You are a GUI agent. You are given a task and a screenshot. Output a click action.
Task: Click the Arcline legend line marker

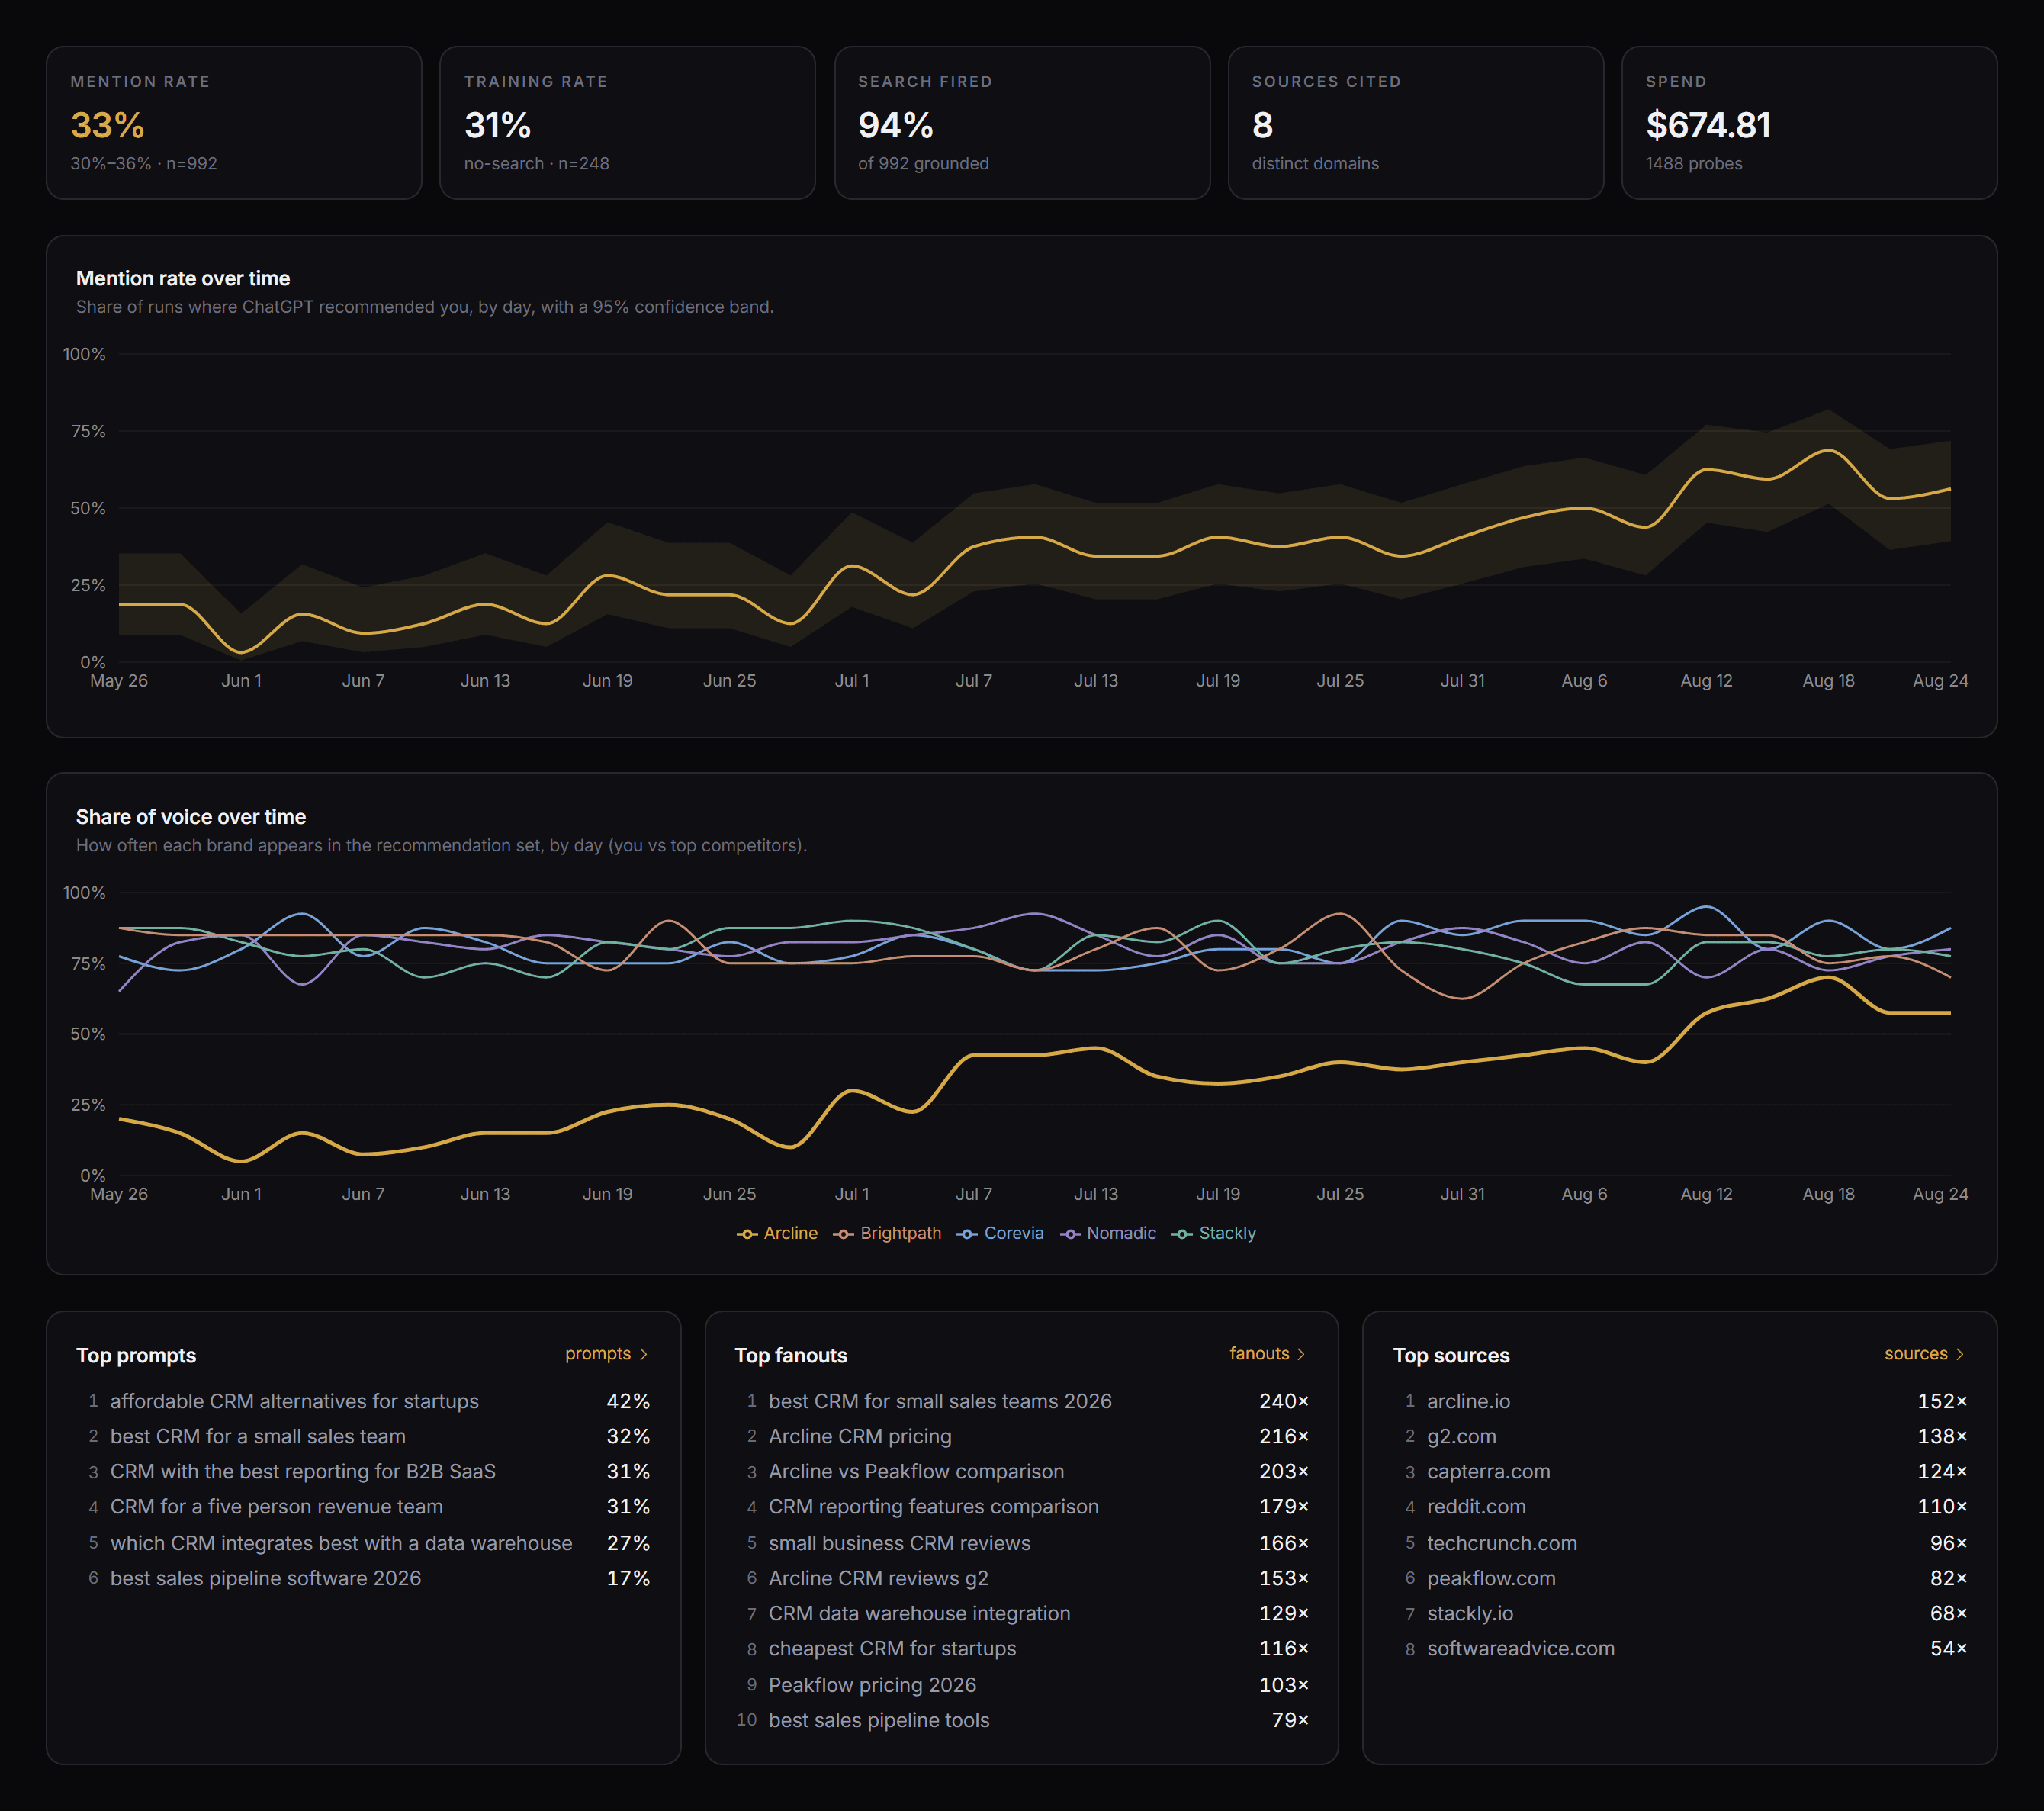[x=747, y=1234]
